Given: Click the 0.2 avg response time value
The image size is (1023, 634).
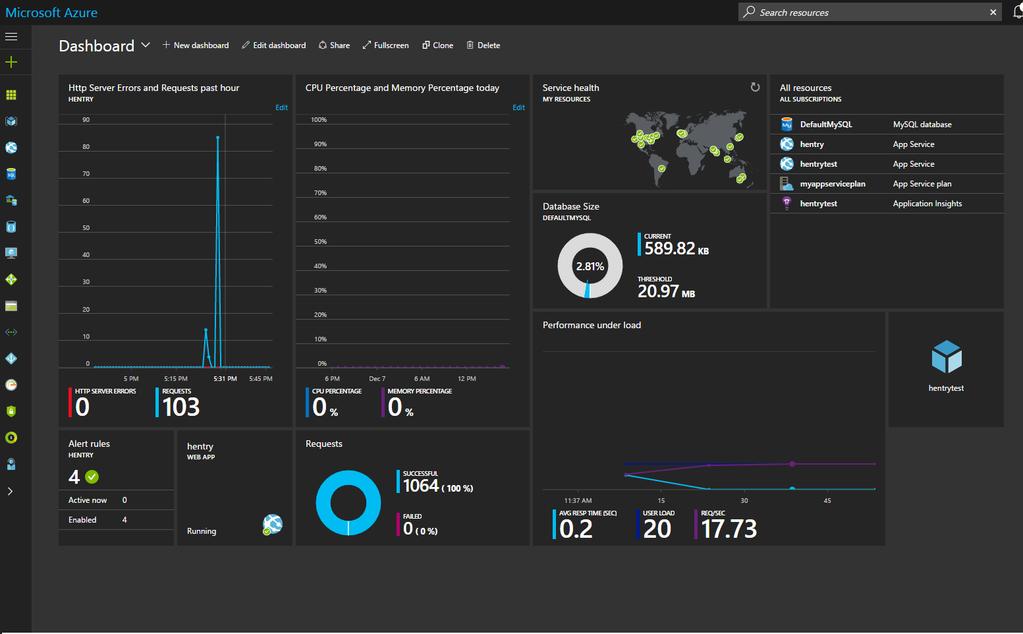Looking at the screenshot, I should coord(576,528).
